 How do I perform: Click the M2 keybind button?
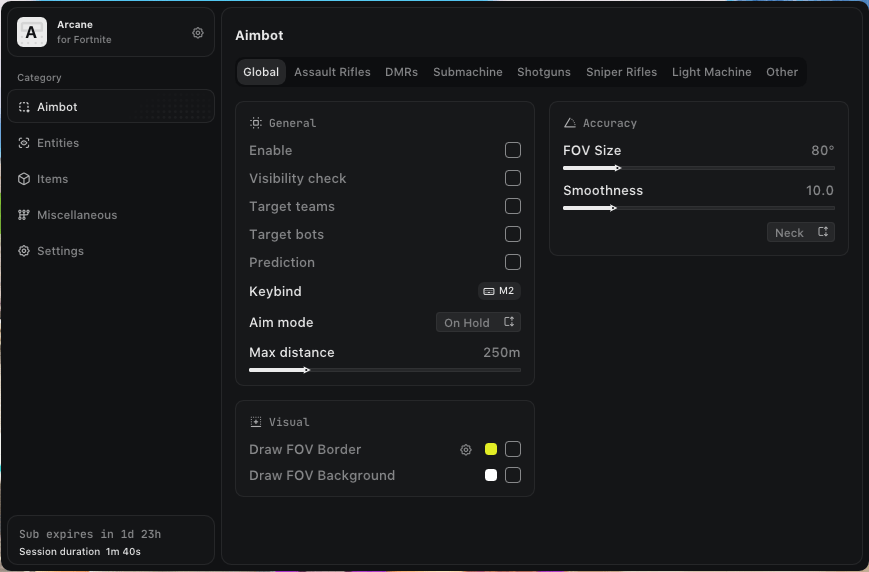coord(499,291)
